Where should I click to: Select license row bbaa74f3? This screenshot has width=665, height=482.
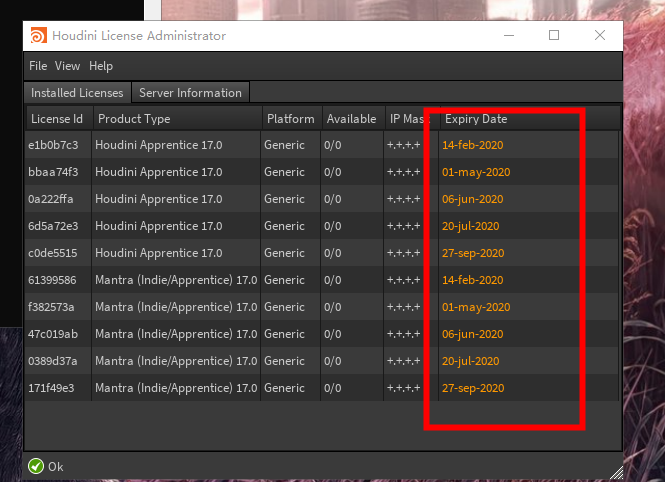click(x=322, y=172)
